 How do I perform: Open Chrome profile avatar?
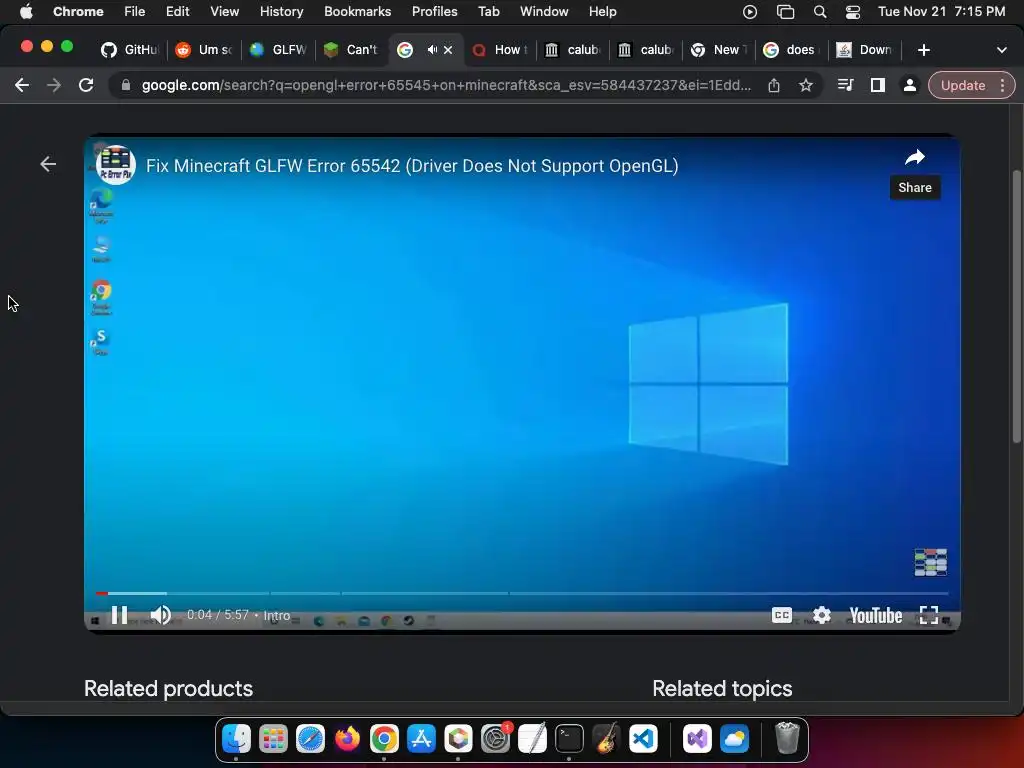(909, 85)
